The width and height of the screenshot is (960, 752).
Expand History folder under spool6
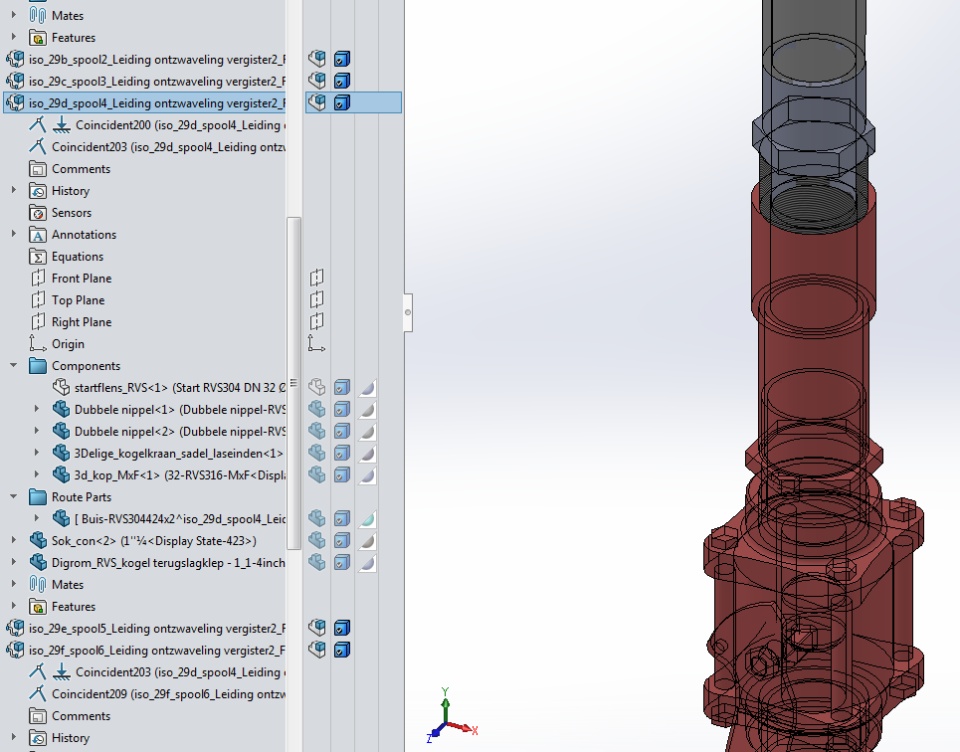(x=13, y=737)
